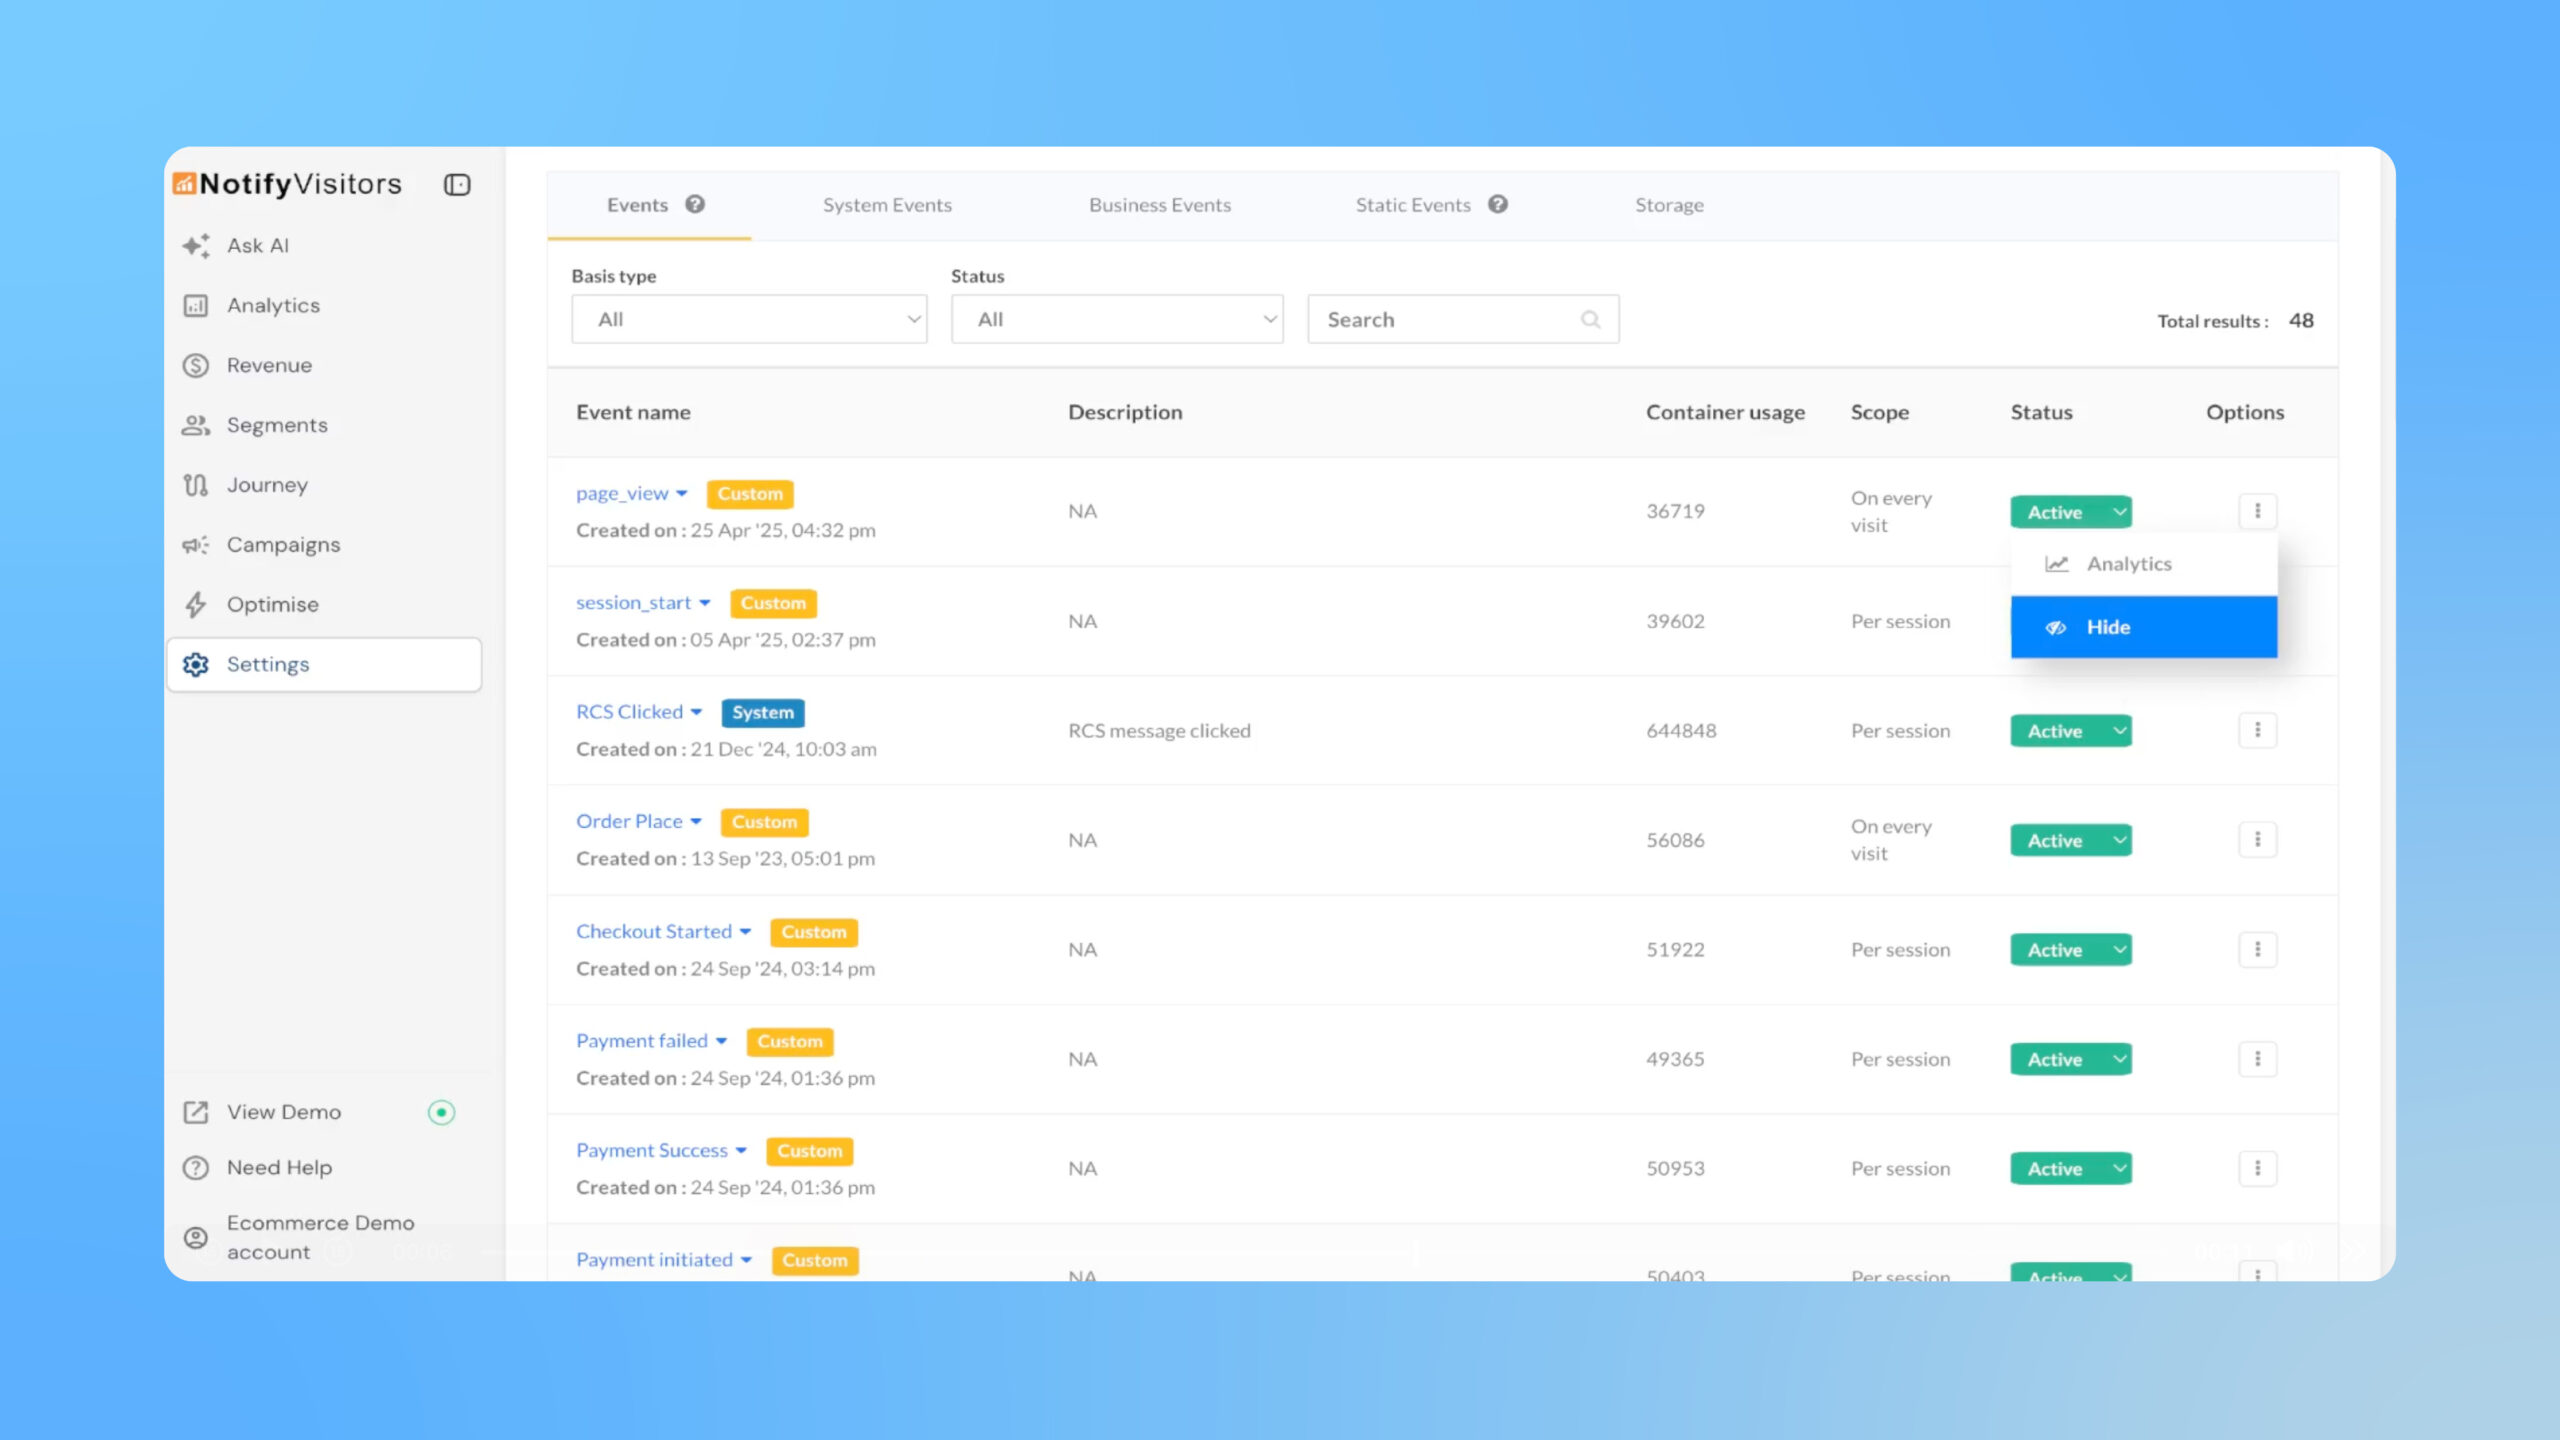Switch to the System Events tab
Viewport: 2560px width, 1440px height.
tap(887, 204)
